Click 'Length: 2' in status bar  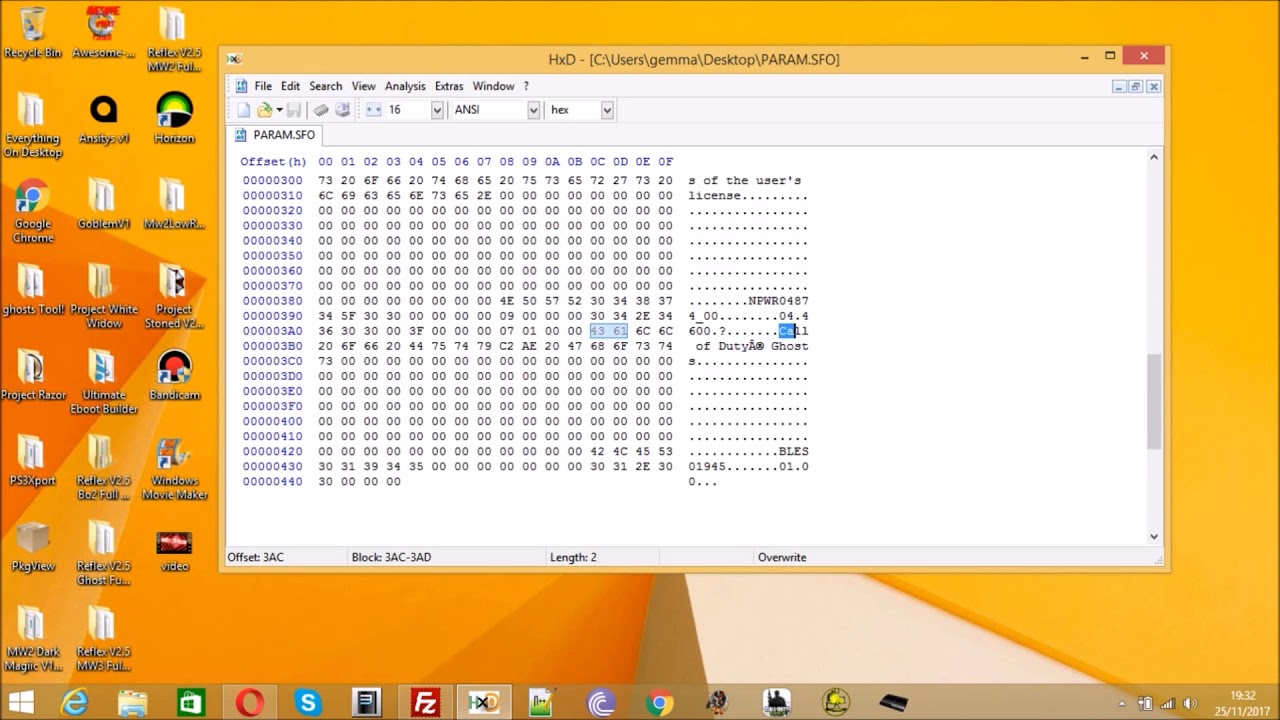pyautogui.click(x=573, y=557)
